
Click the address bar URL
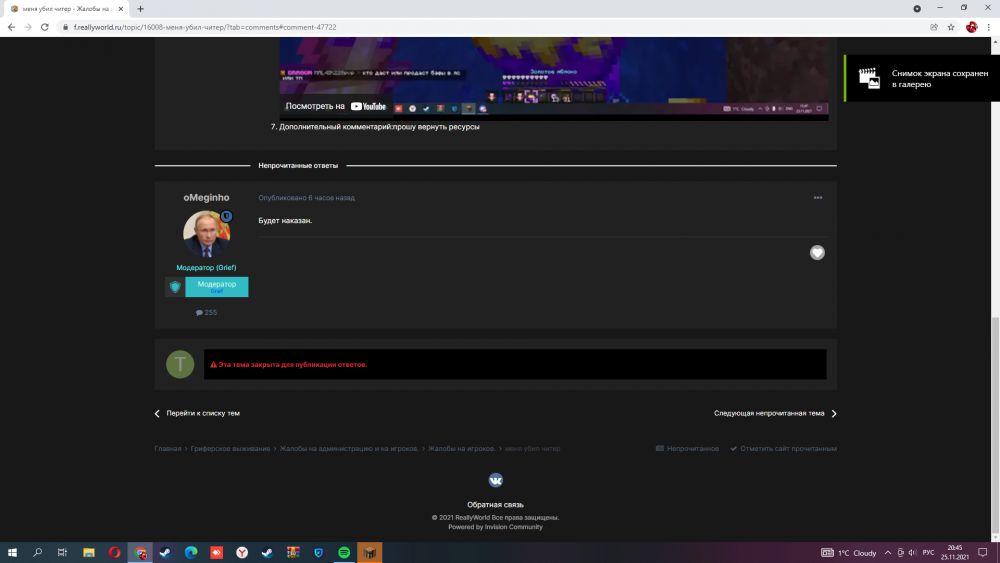click(205, 27)
